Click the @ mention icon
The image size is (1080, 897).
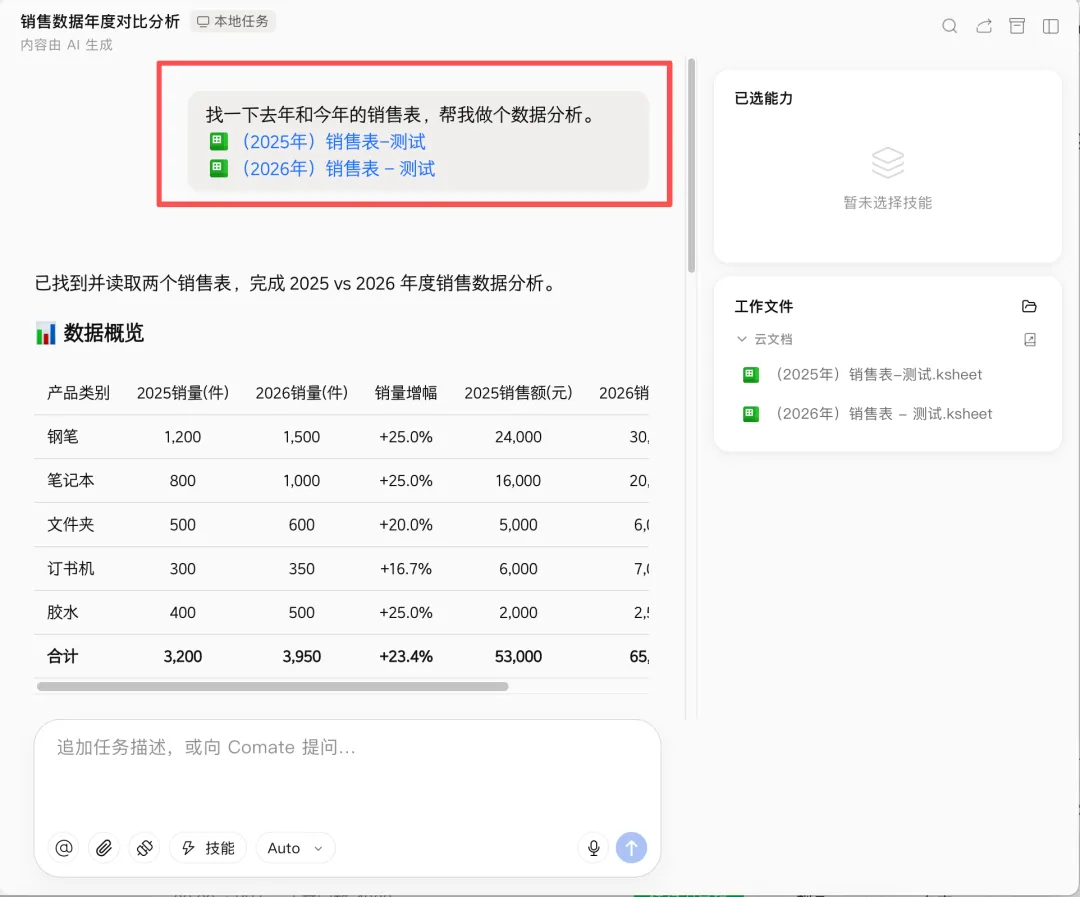coord(64,847)
